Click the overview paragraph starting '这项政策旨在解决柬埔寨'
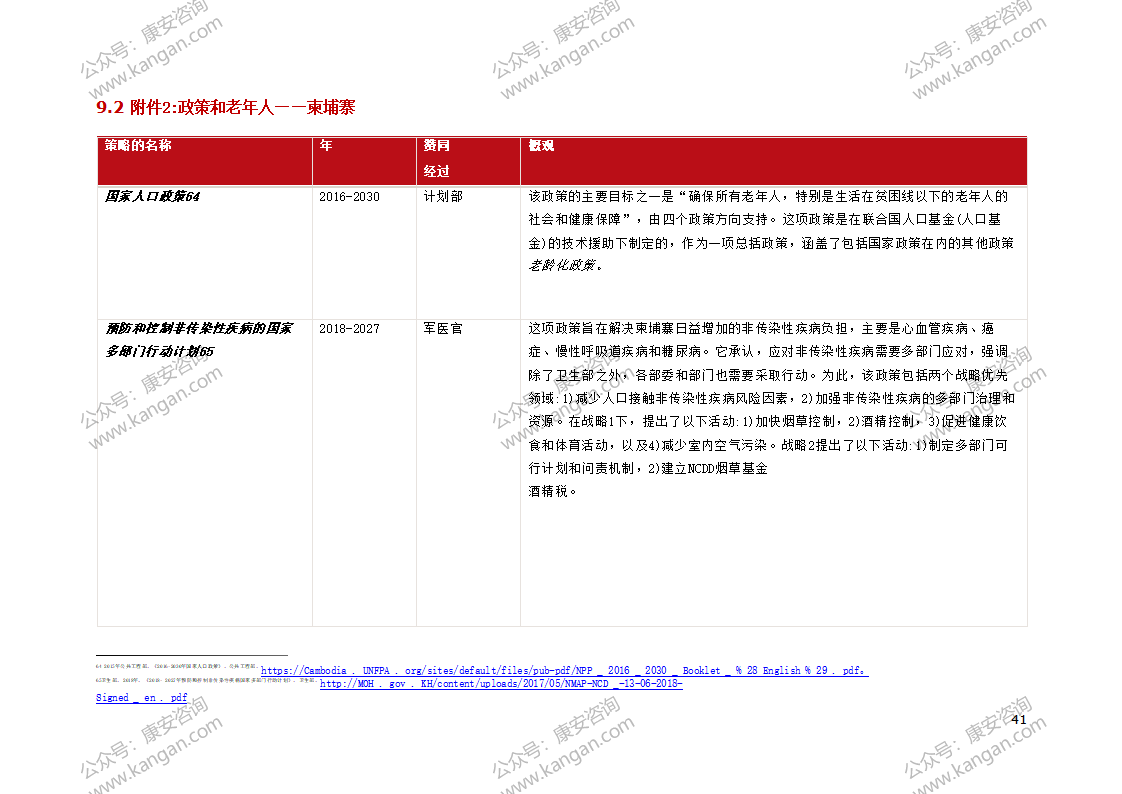Viewport: 1122px width, 794px height. point(771,410)
